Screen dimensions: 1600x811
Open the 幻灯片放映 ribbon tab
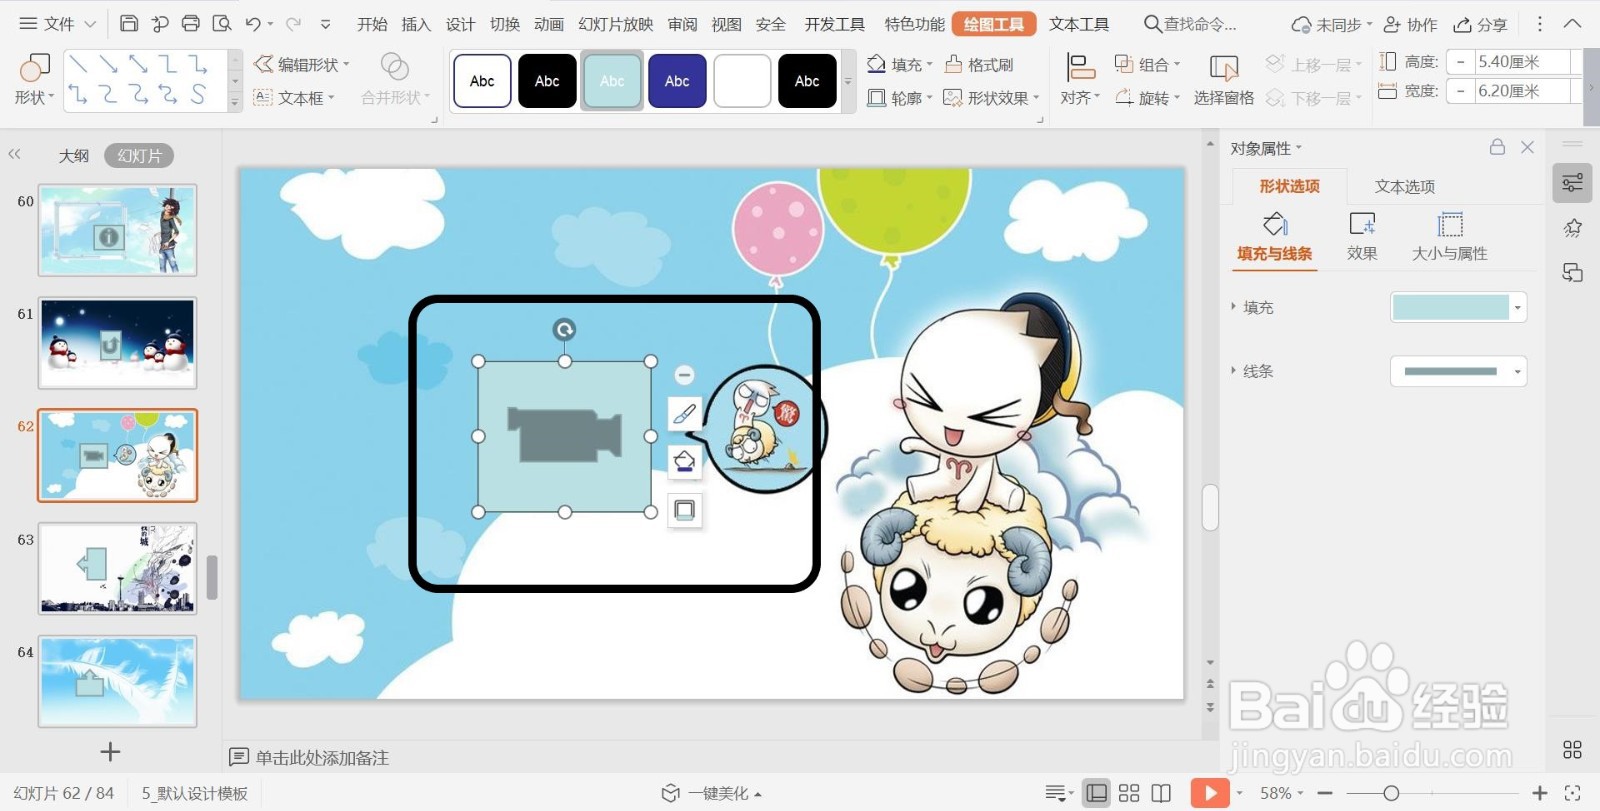point(615,24)
